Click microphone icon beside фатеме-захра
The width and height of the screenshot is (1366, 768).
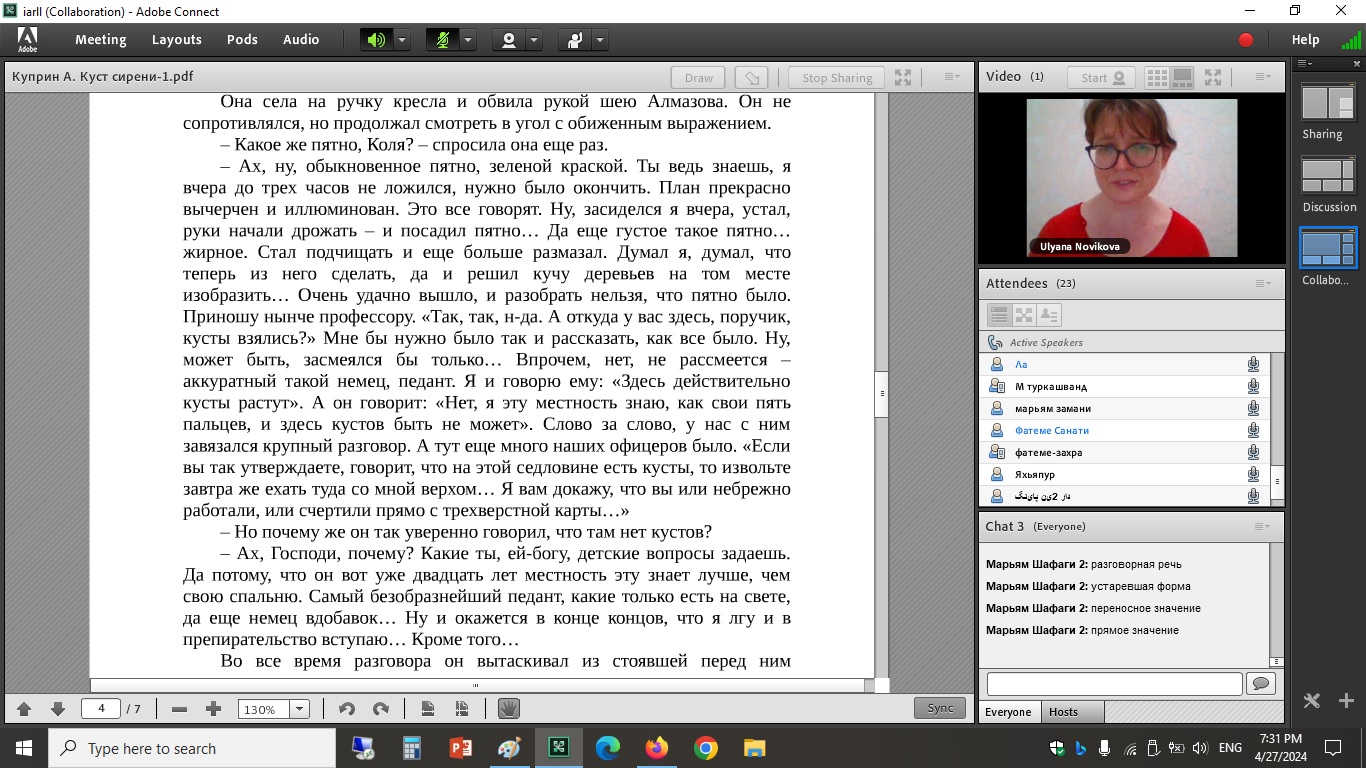[x=1253, y=452]
